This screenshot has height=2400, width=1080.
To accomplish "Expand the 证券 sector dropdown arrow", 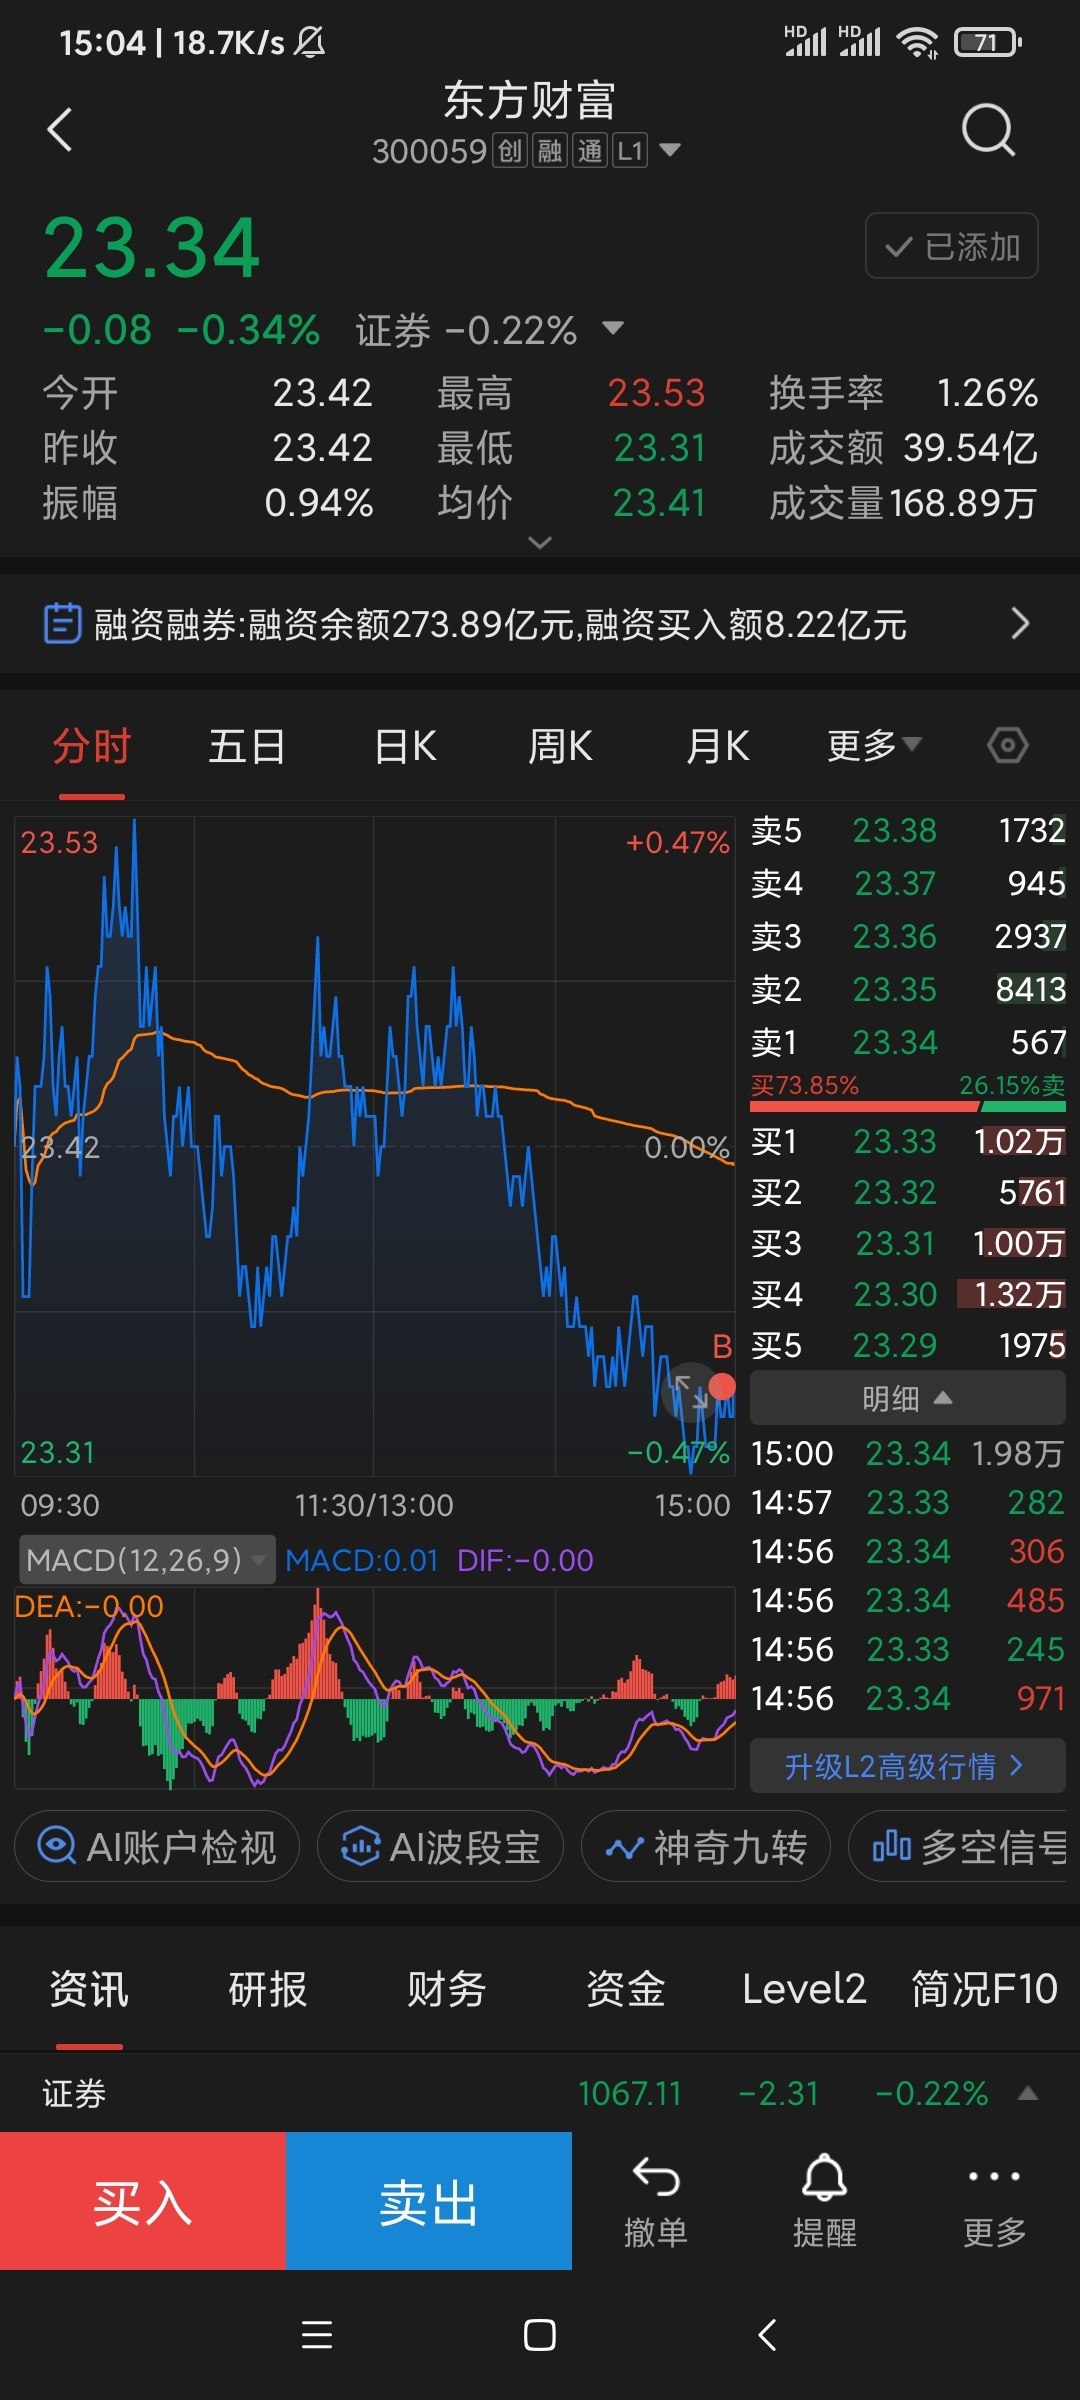I will 614,328.
